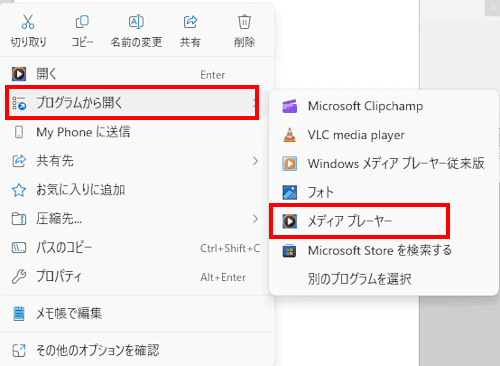Choose お気に入りに追加
500x366 pixels.
[137, 190]
